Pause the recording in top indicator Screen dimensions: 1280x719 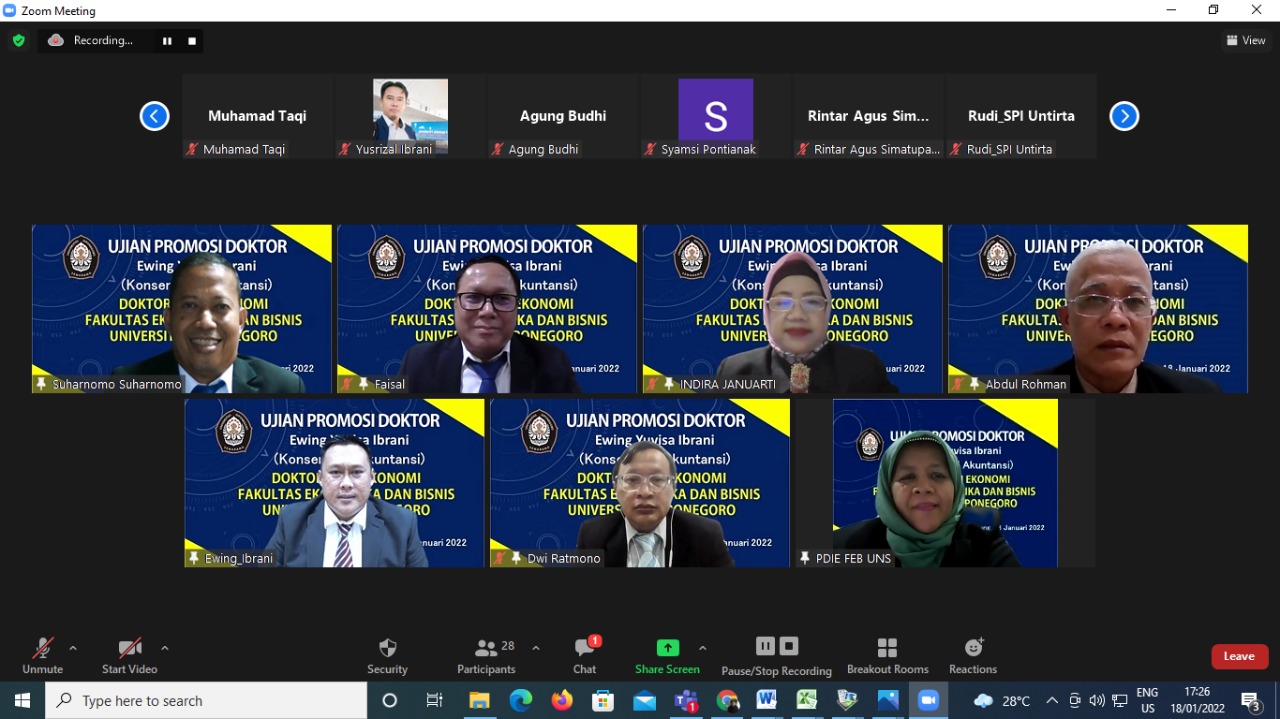point(167,41)
